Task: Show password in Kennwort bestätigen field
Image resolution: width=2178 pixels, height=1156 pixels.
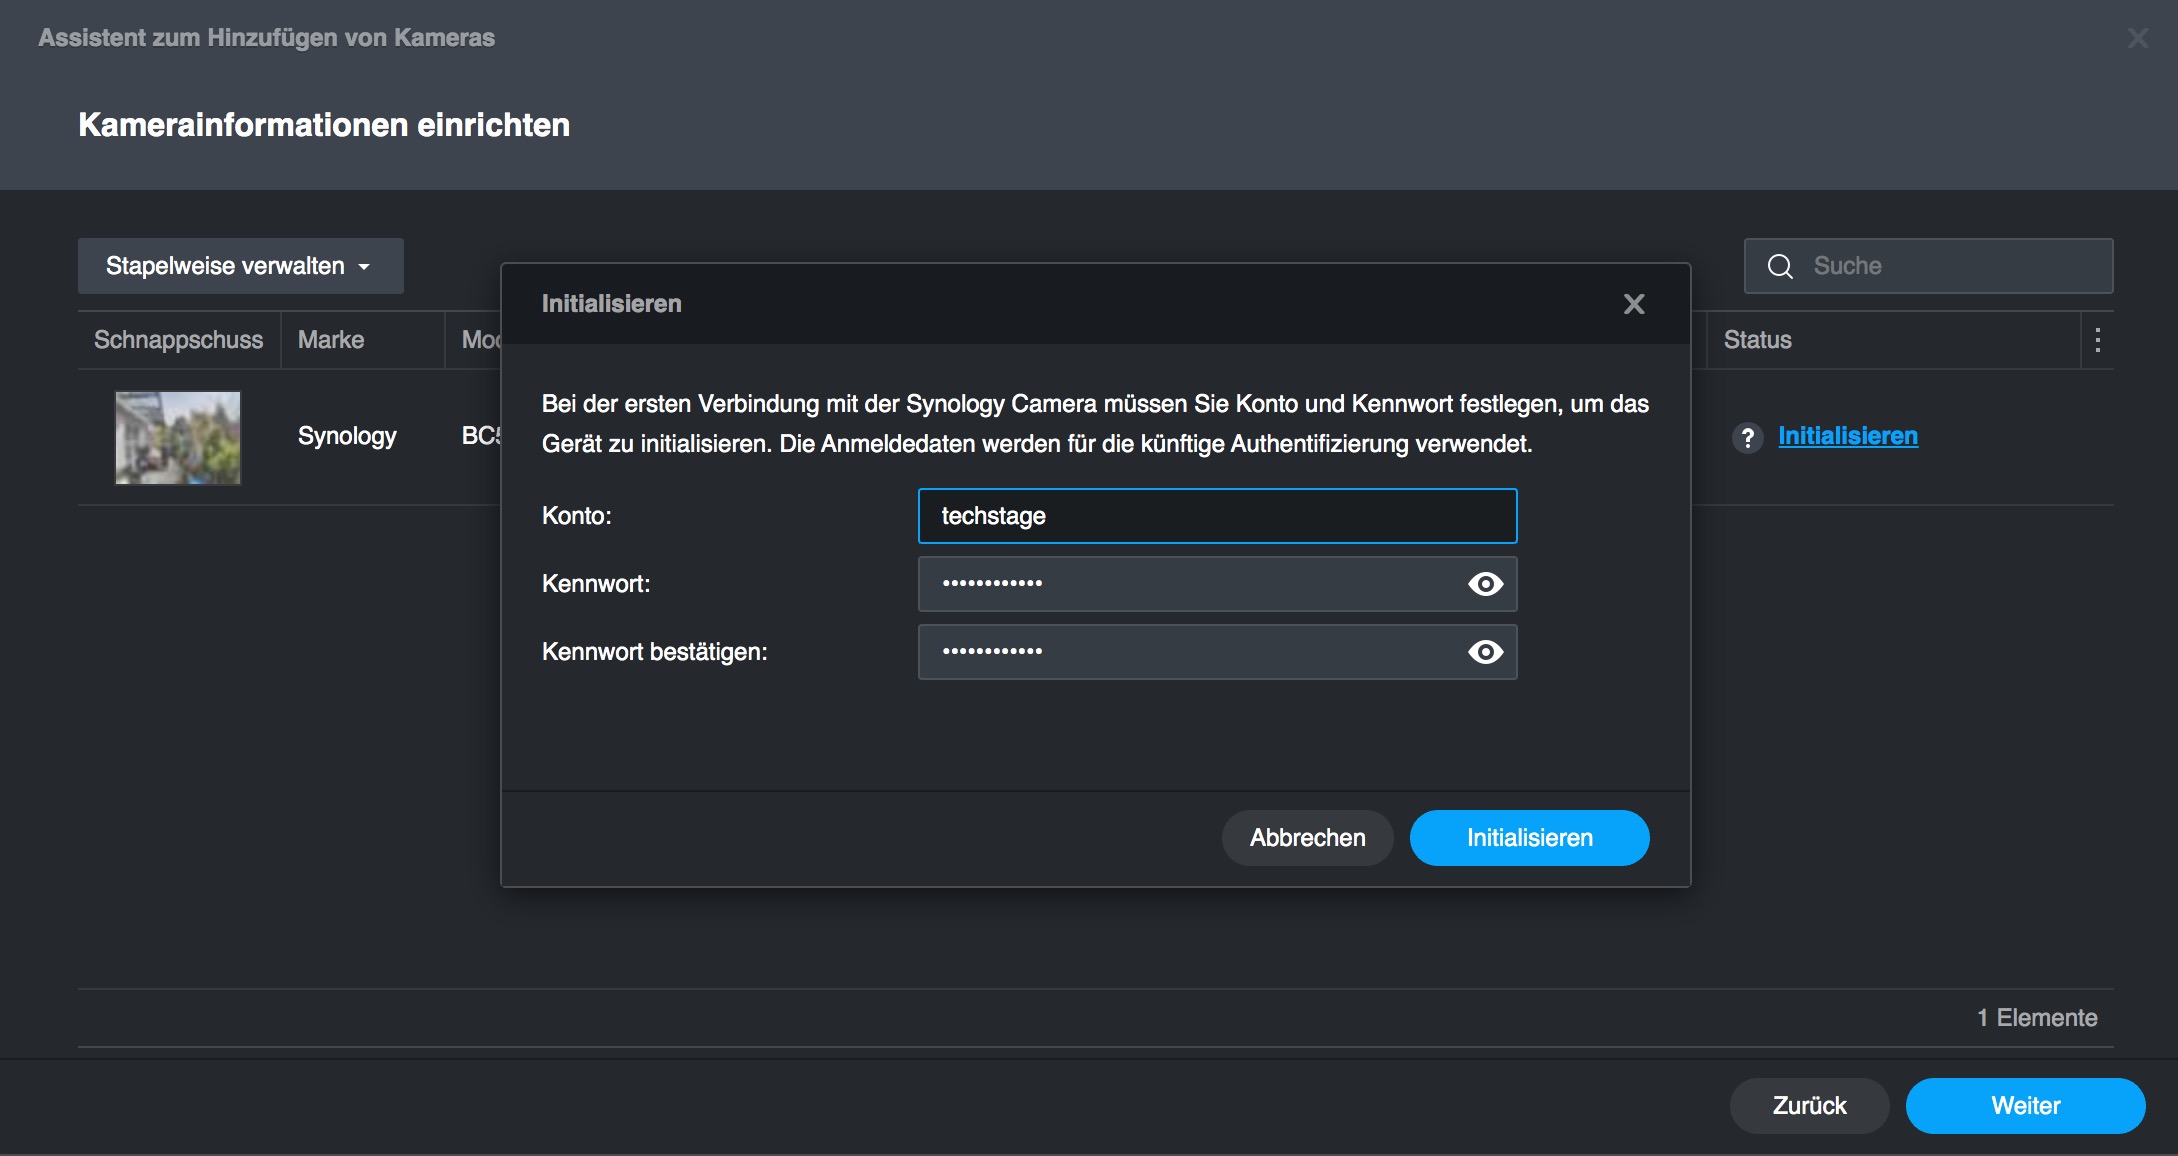Action: pyautogui.click(x=1485, y=652)
